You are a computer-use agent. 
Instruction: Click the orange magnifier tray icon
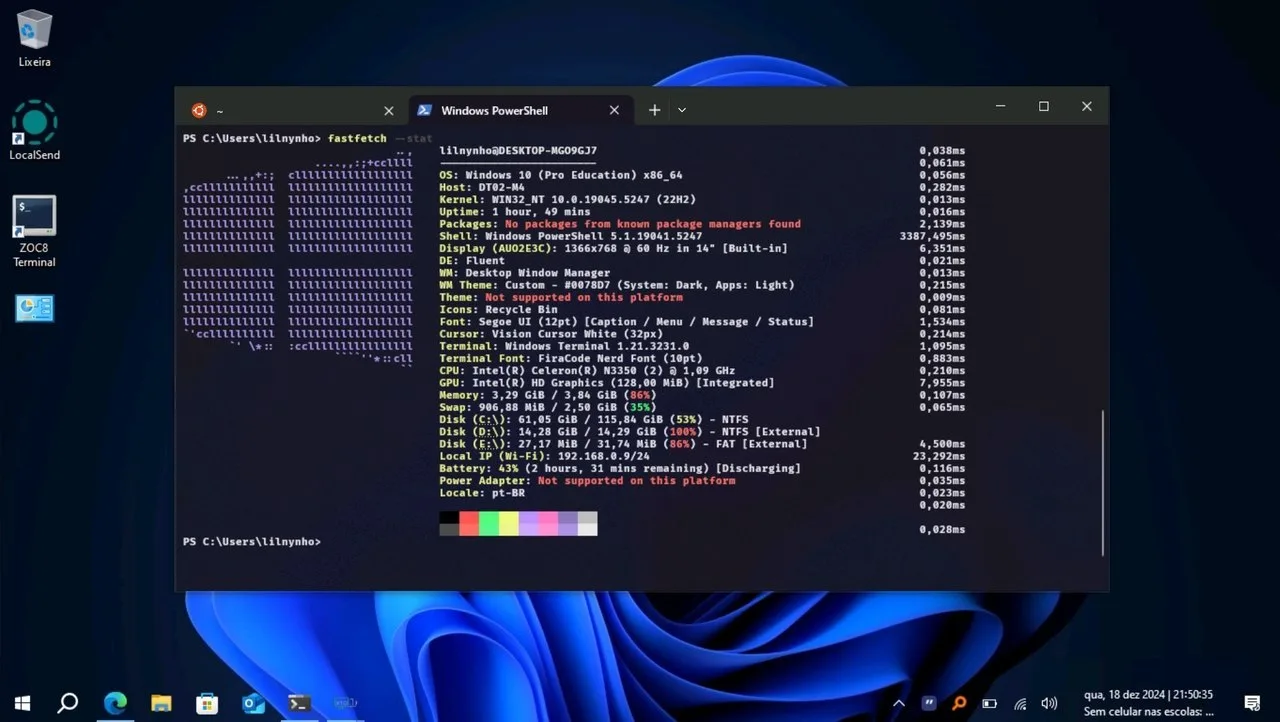(959, 703)
